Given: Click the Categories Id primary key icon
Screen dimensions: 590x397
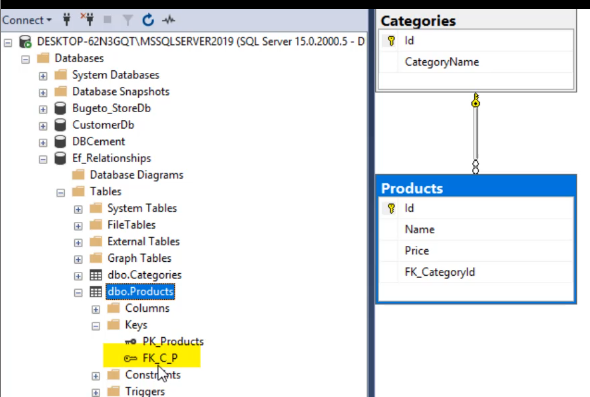Looking at the screenshot, I should 391,41.
